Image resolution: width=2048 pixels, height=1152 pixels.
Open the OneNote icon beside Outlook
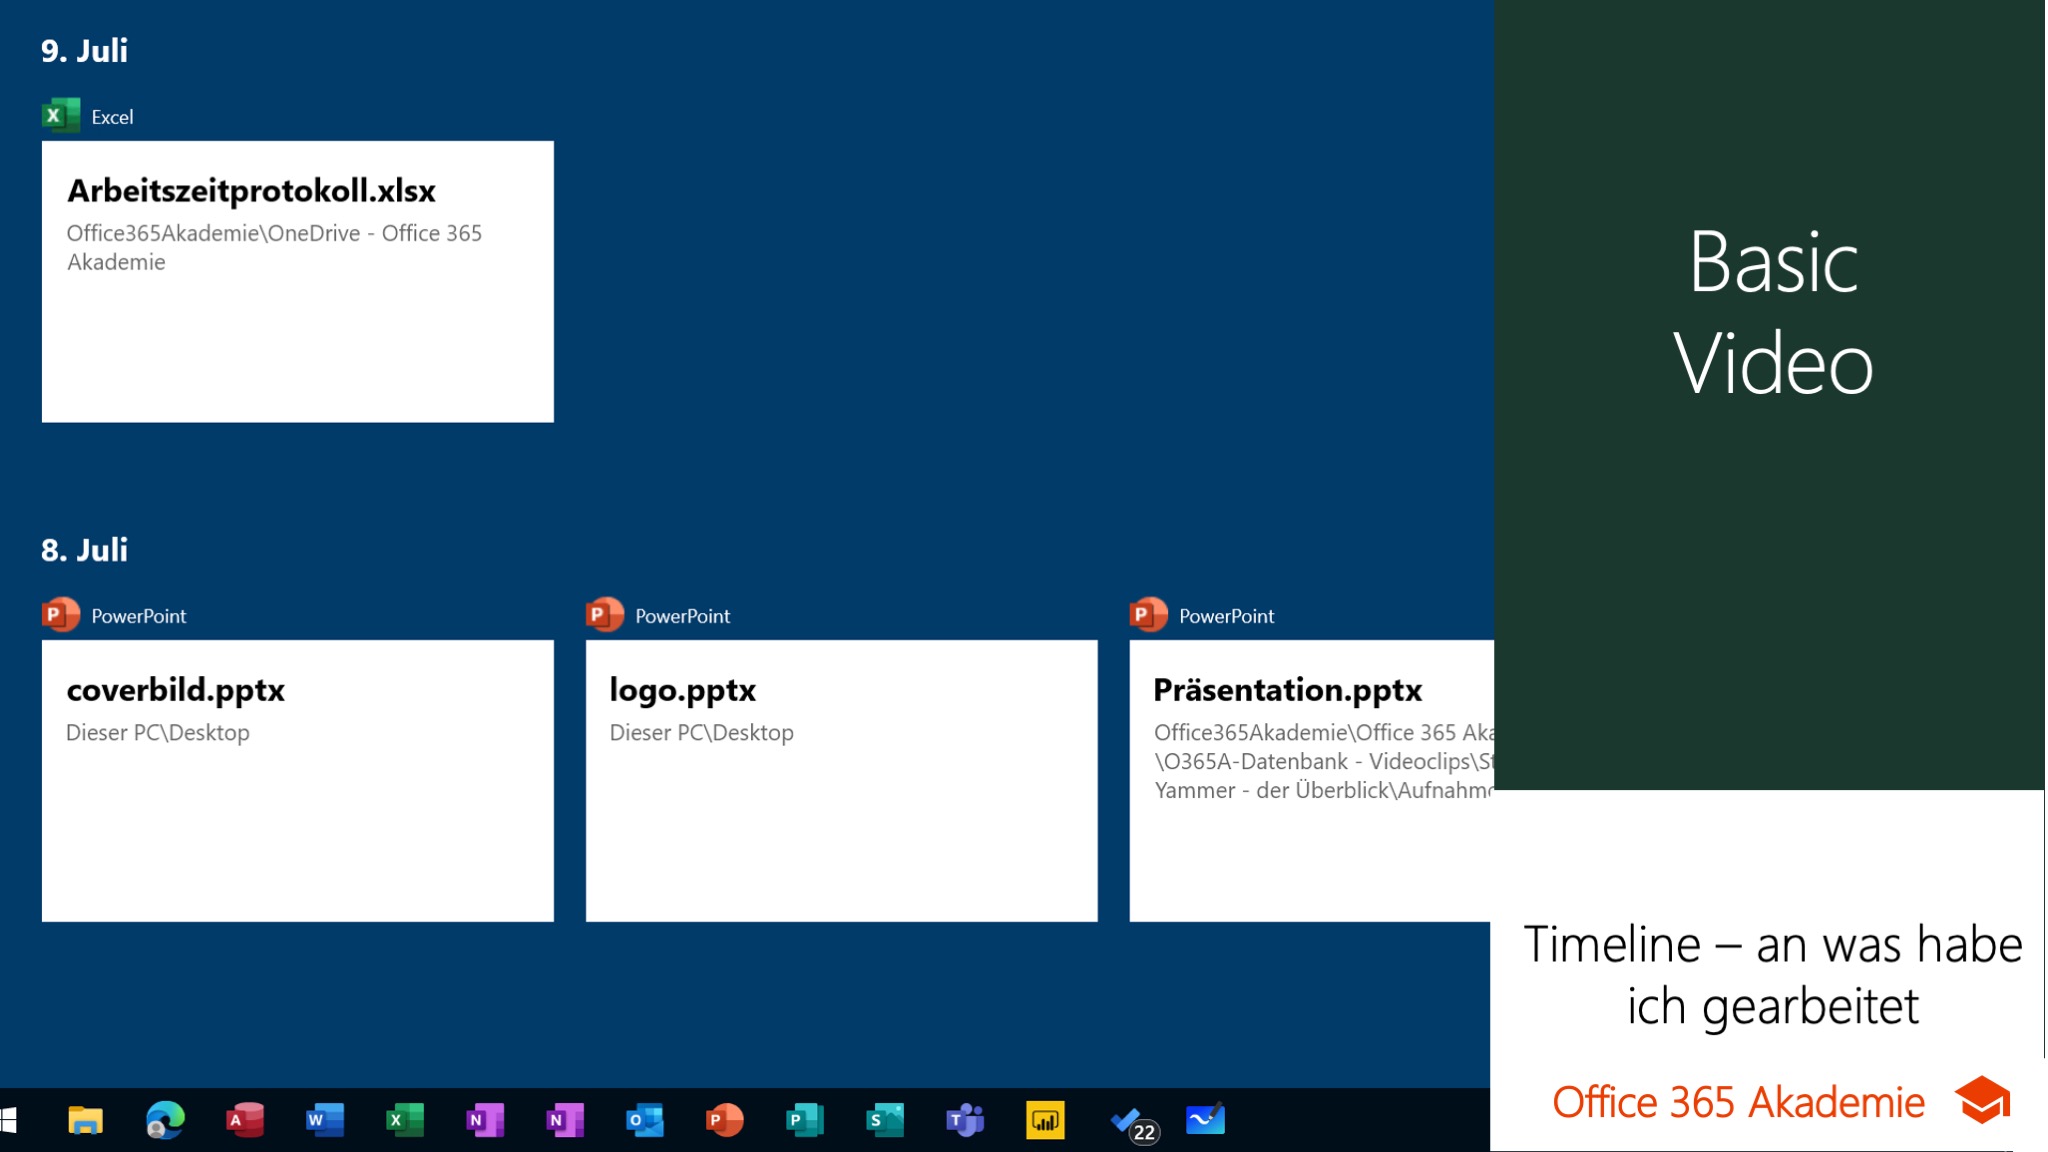[x=565, y=1120]
